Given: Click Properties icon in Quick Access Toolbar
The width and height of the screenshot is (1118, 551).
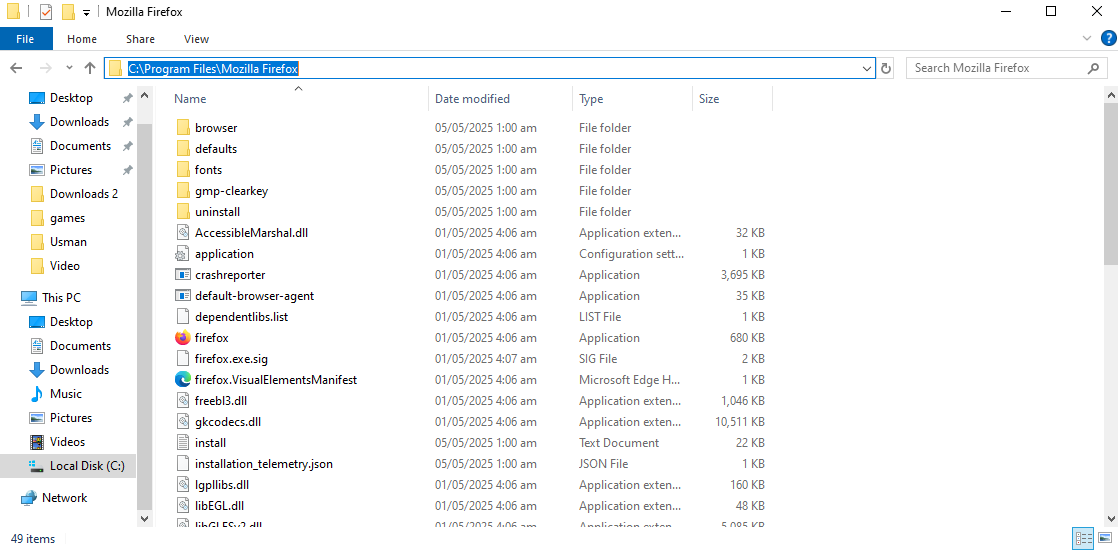Looking at the screenshot, I should pos(46,12).
